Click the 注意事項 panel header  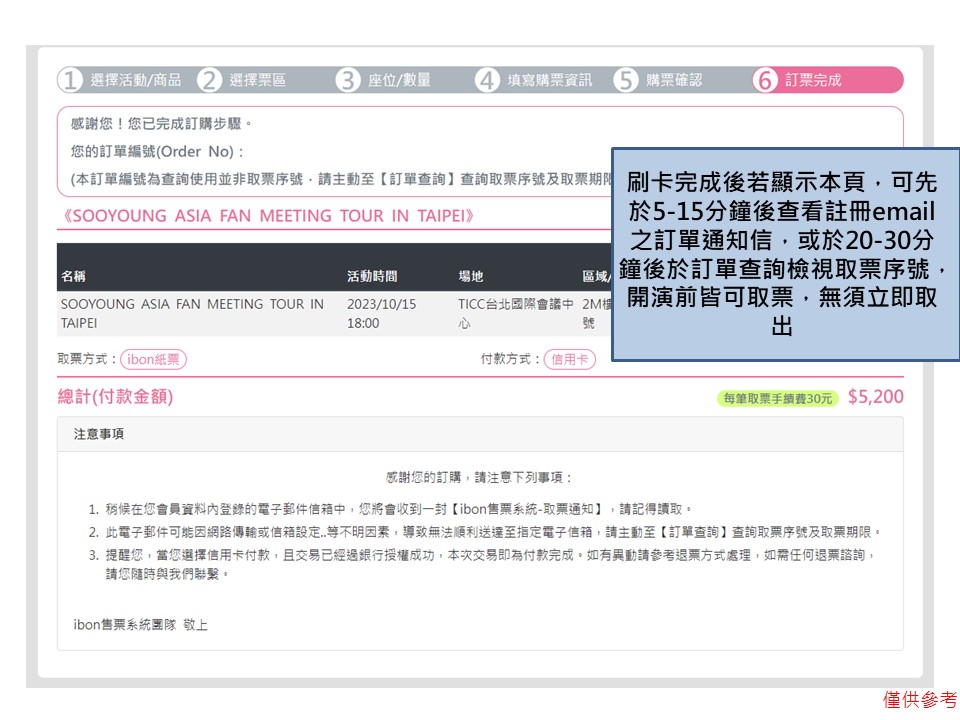[x=480, y=434]
